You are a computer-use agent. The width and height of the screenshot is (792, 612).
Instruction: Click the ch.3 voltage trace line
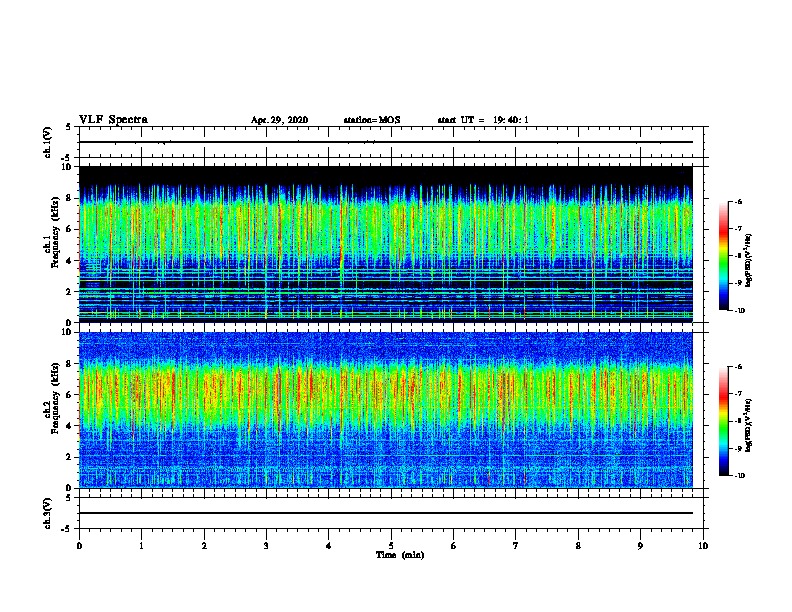[386, 513]
